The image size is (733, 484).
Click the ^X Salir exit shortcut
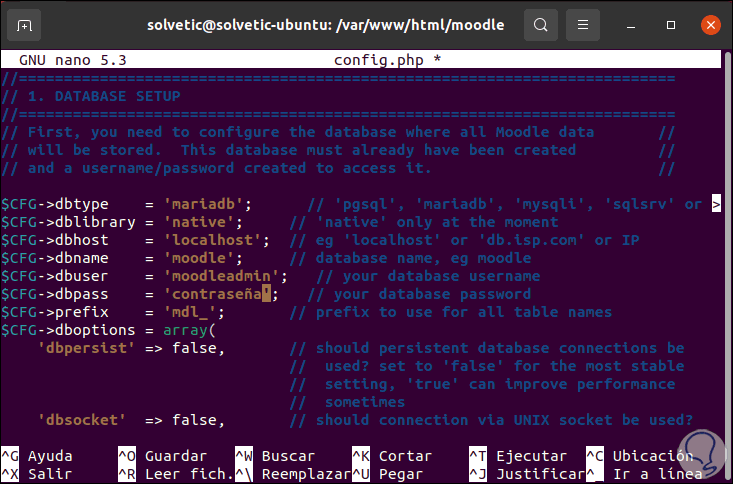[38, 473]
